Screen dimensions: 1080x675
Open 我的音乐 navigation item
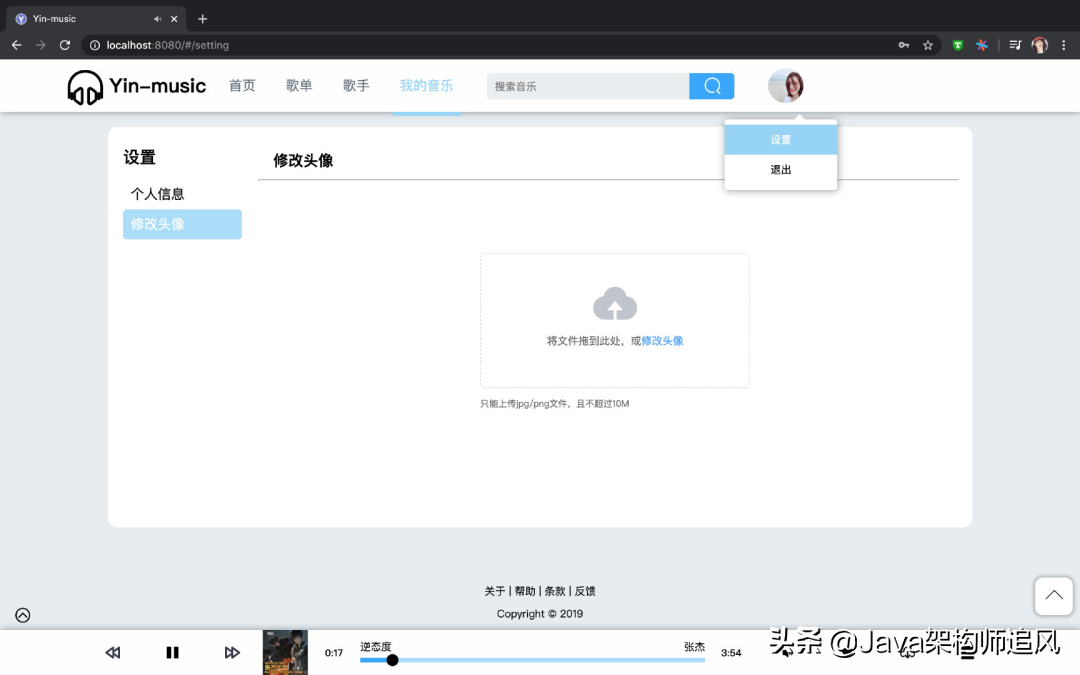click(426, 85)
